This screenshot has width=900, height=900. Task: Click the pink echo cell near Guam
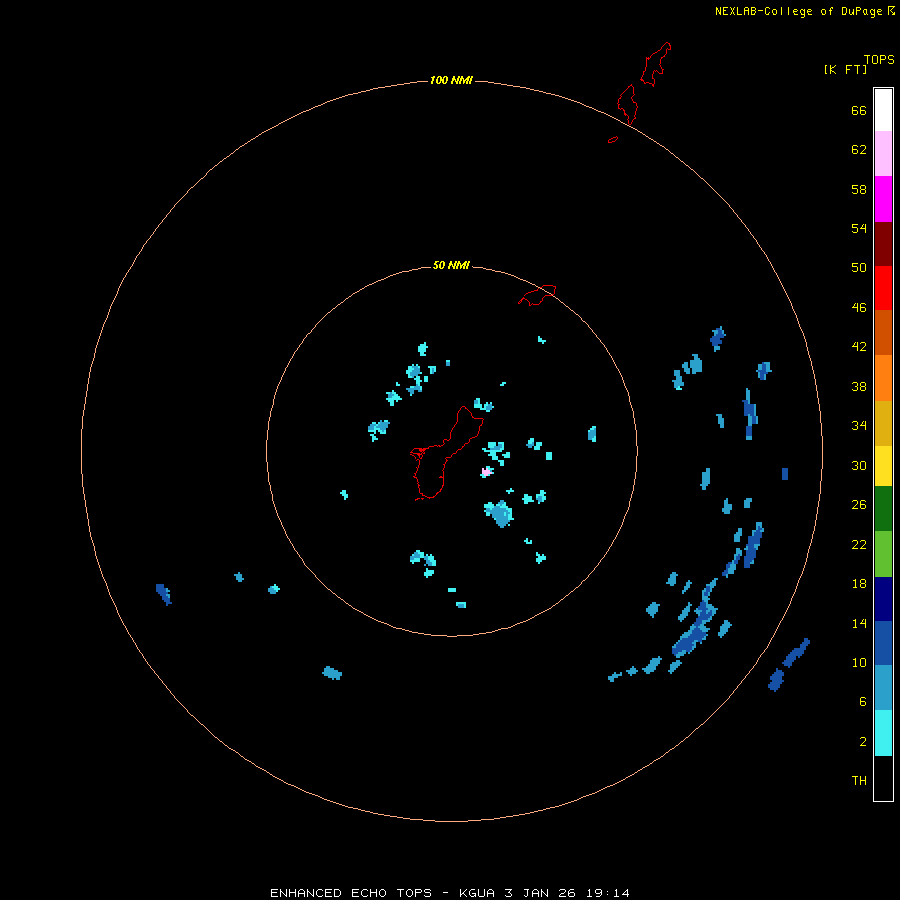[x=486, y=472]
